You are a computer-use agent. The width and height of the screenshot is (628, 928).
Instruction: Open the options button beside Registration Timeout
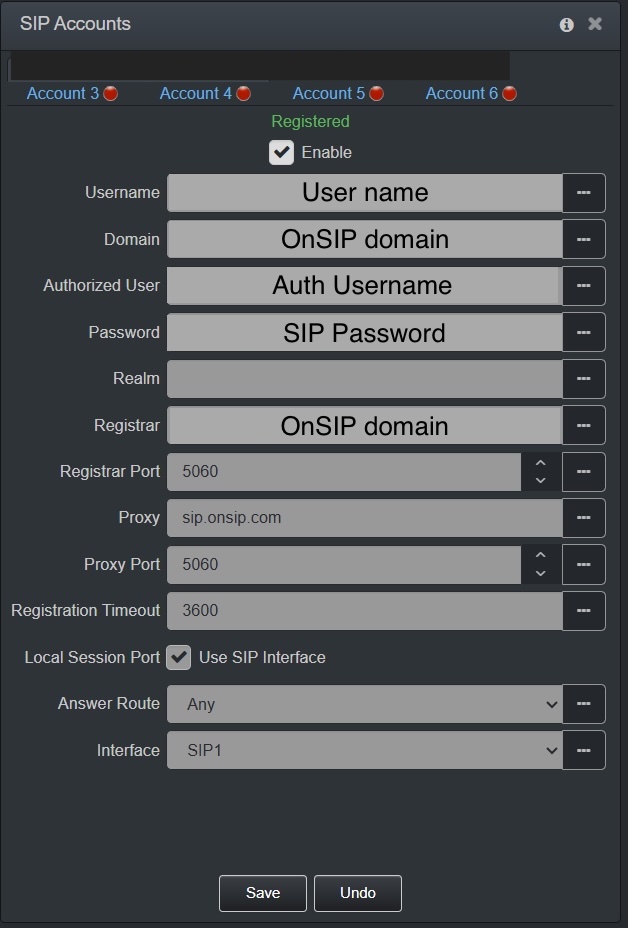[x=584, y=611]
